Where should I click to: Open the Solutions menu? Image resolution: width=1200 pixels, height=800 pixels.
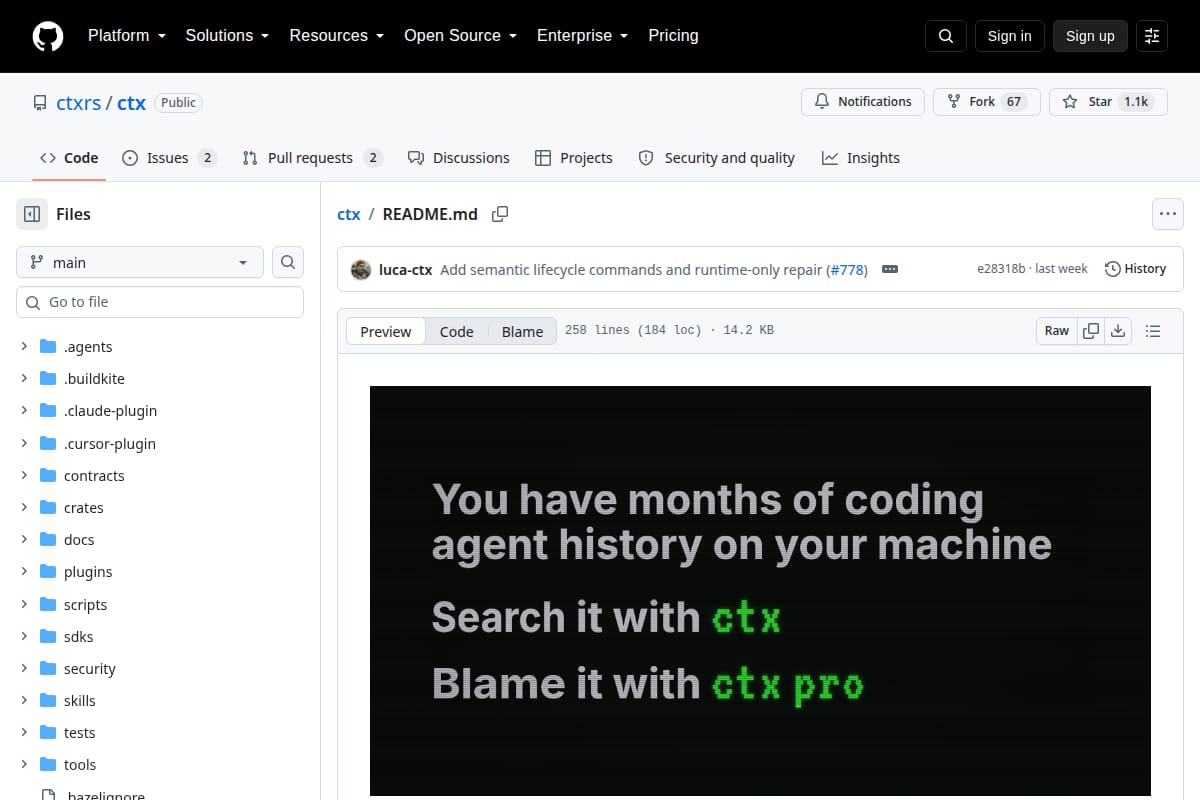click(227, 36)
